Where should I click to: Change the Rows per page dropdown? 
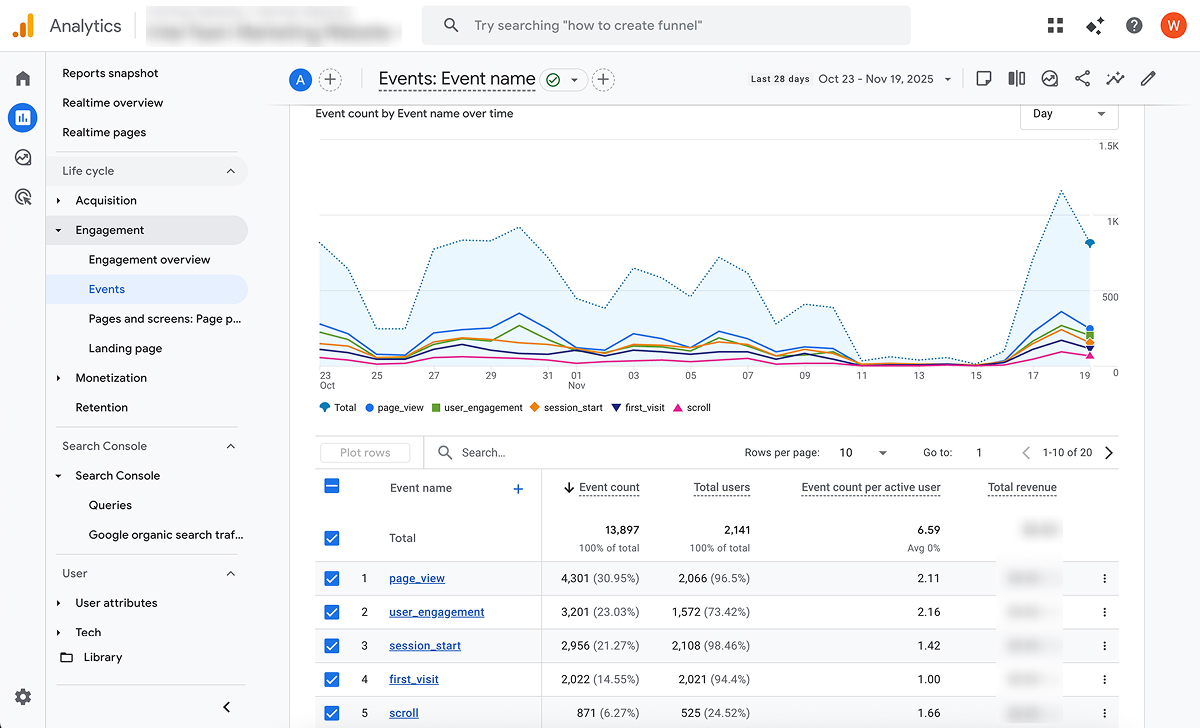point(860,452)
